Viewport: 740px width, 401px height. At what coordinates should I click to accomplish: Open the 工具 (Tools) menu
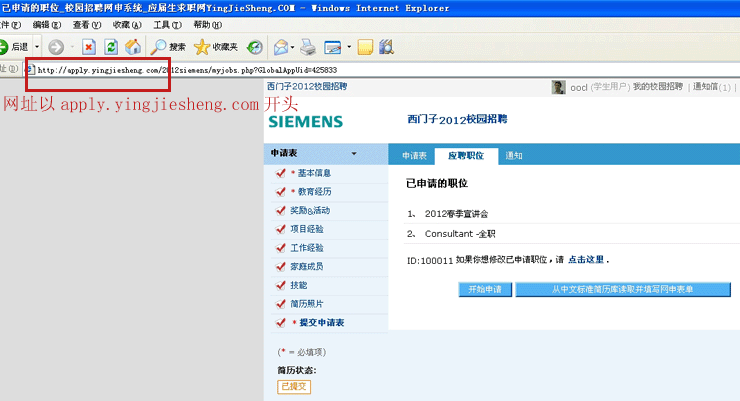click(x=167, y=25)
